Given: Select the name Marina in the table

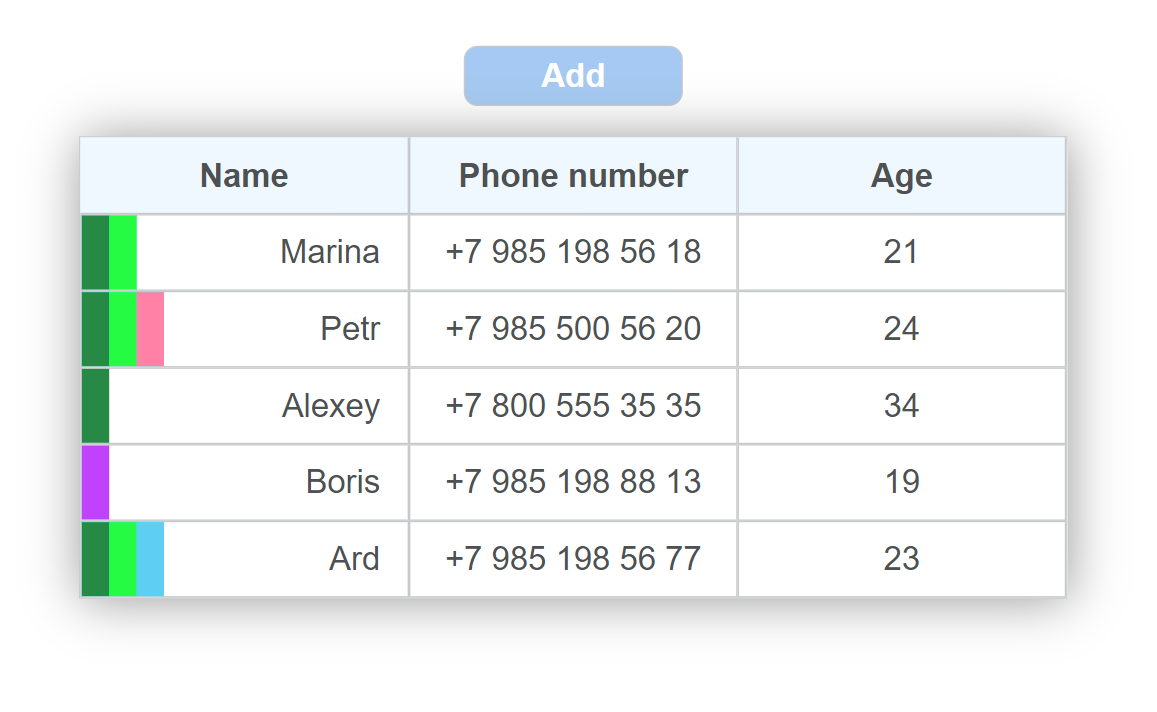Looking at the screenshot, I should [330, 252].
